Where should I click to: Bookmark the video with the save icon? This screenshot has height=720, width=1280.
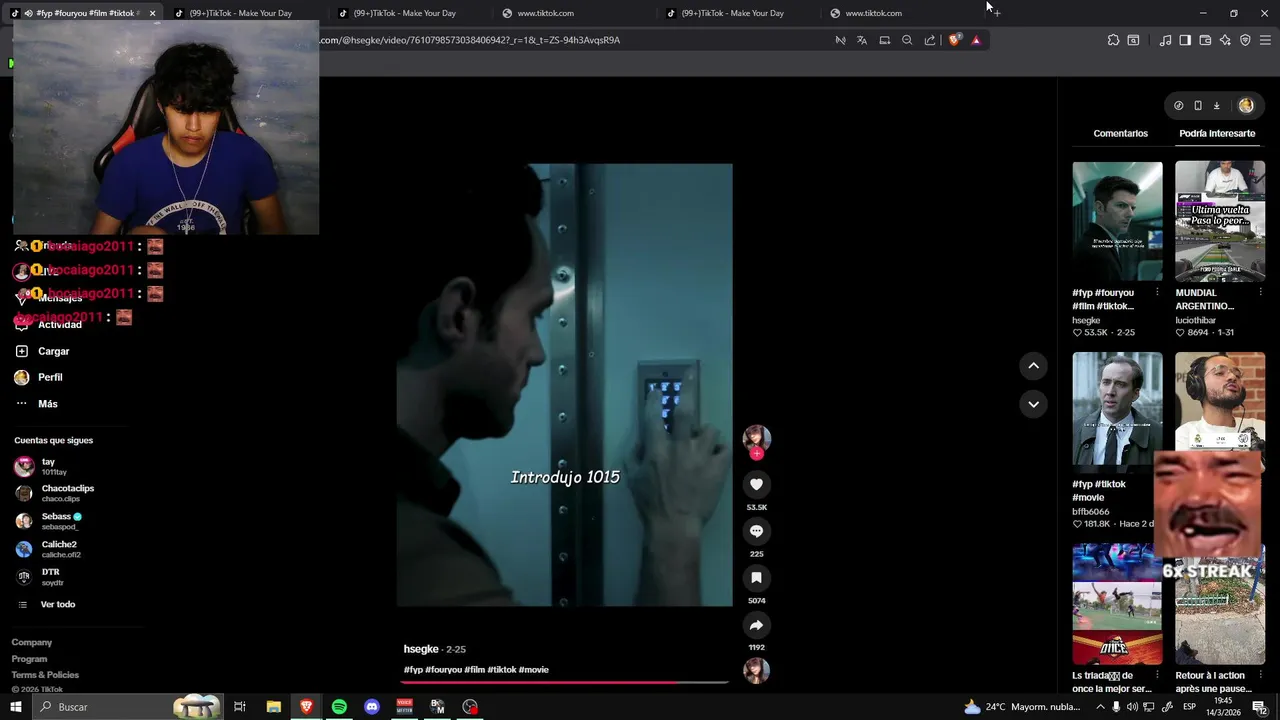(756, 578)
